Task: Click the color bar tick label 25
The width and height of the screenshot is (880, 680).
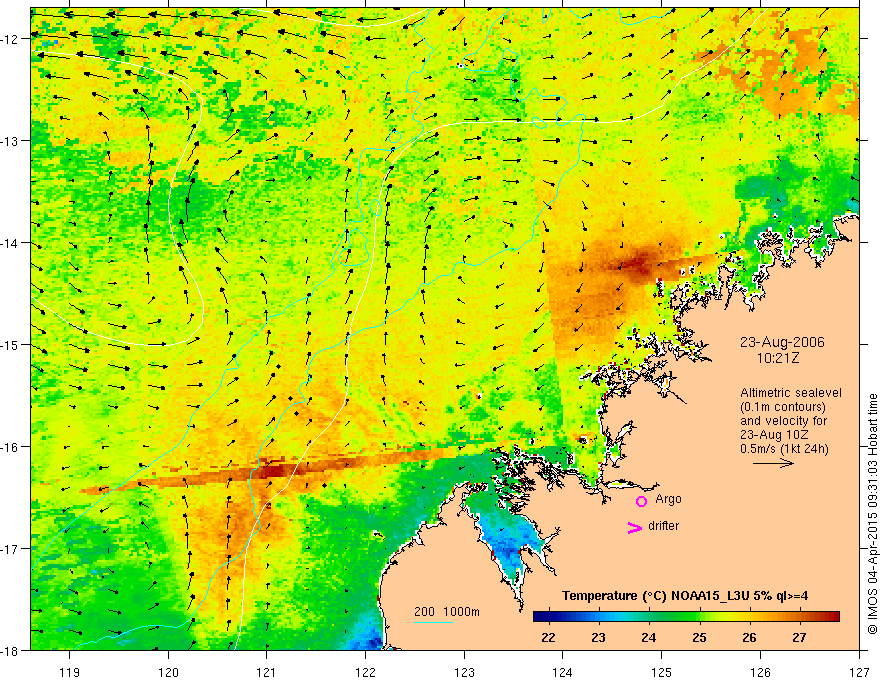Action: point(699,638)
